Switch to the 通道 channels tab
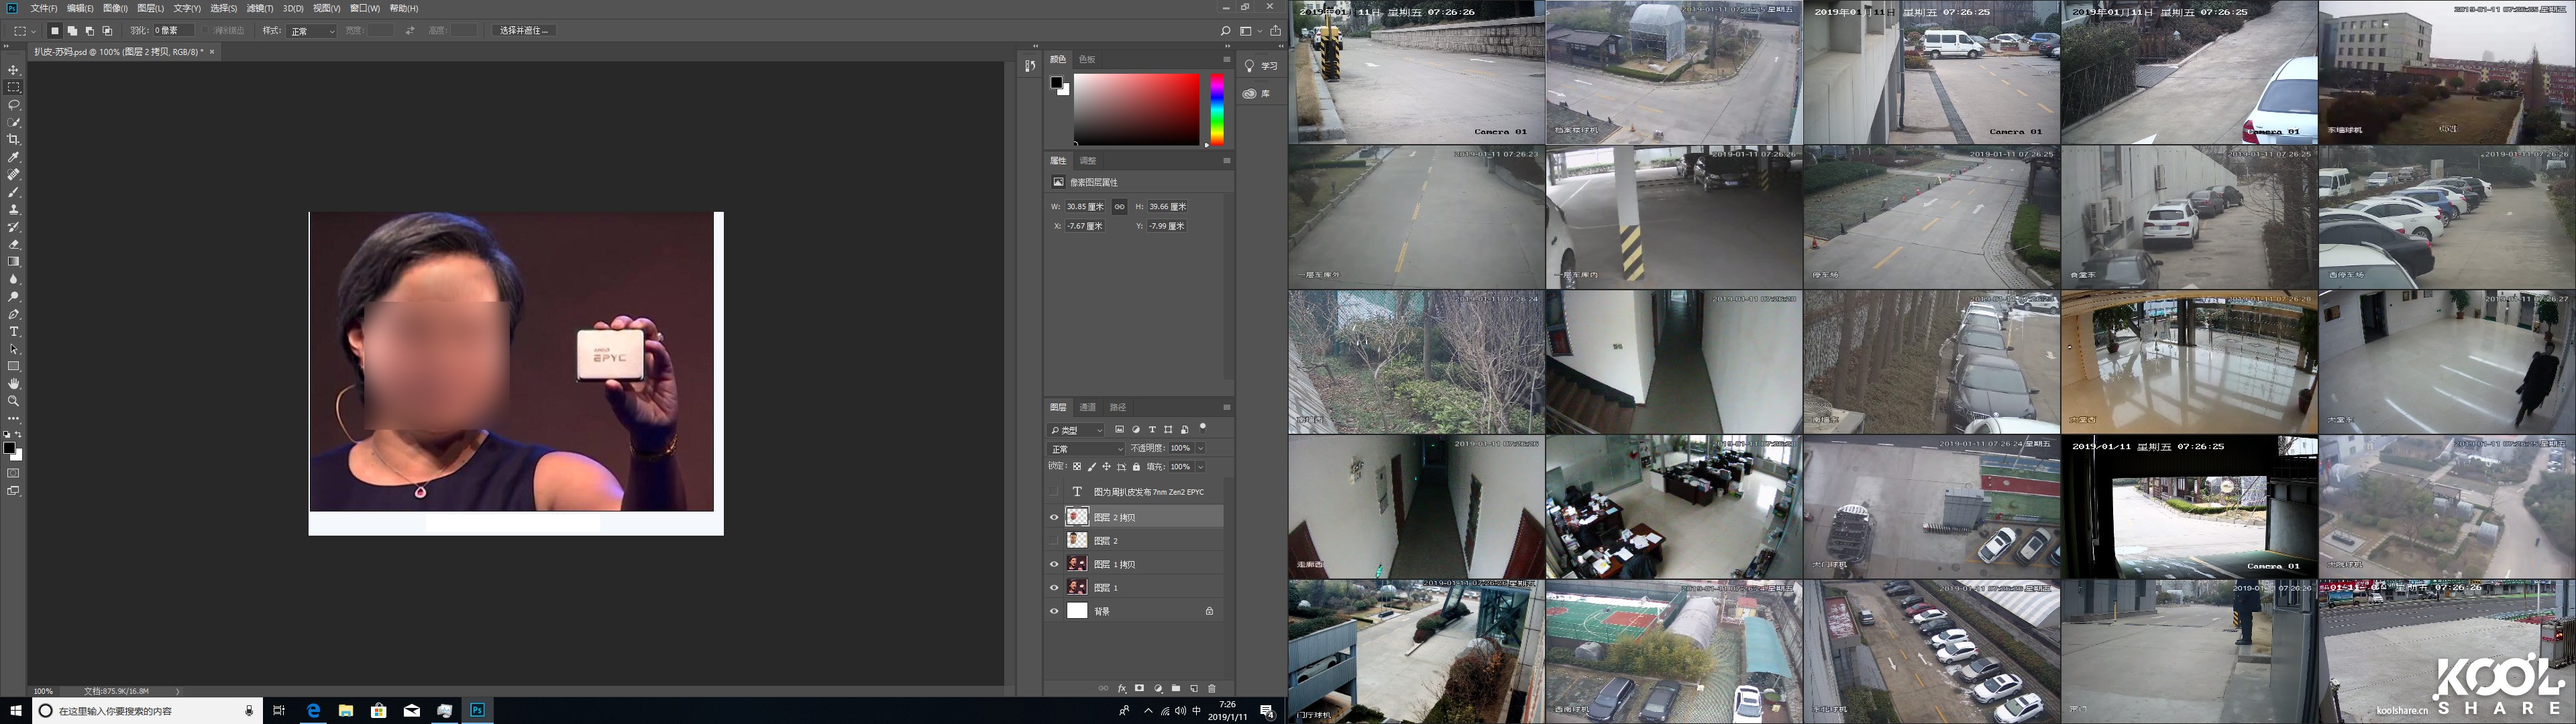 pyautogui.click(x=1088, y=407)
